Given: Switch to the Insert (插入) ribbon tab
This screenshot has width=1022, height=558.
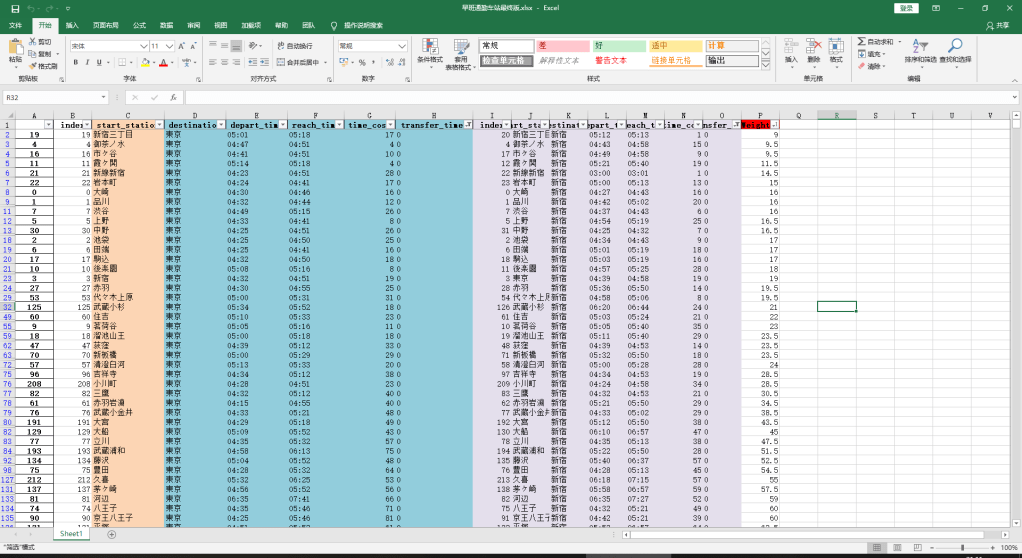Looking at the screenshot, I should point(73,24).
